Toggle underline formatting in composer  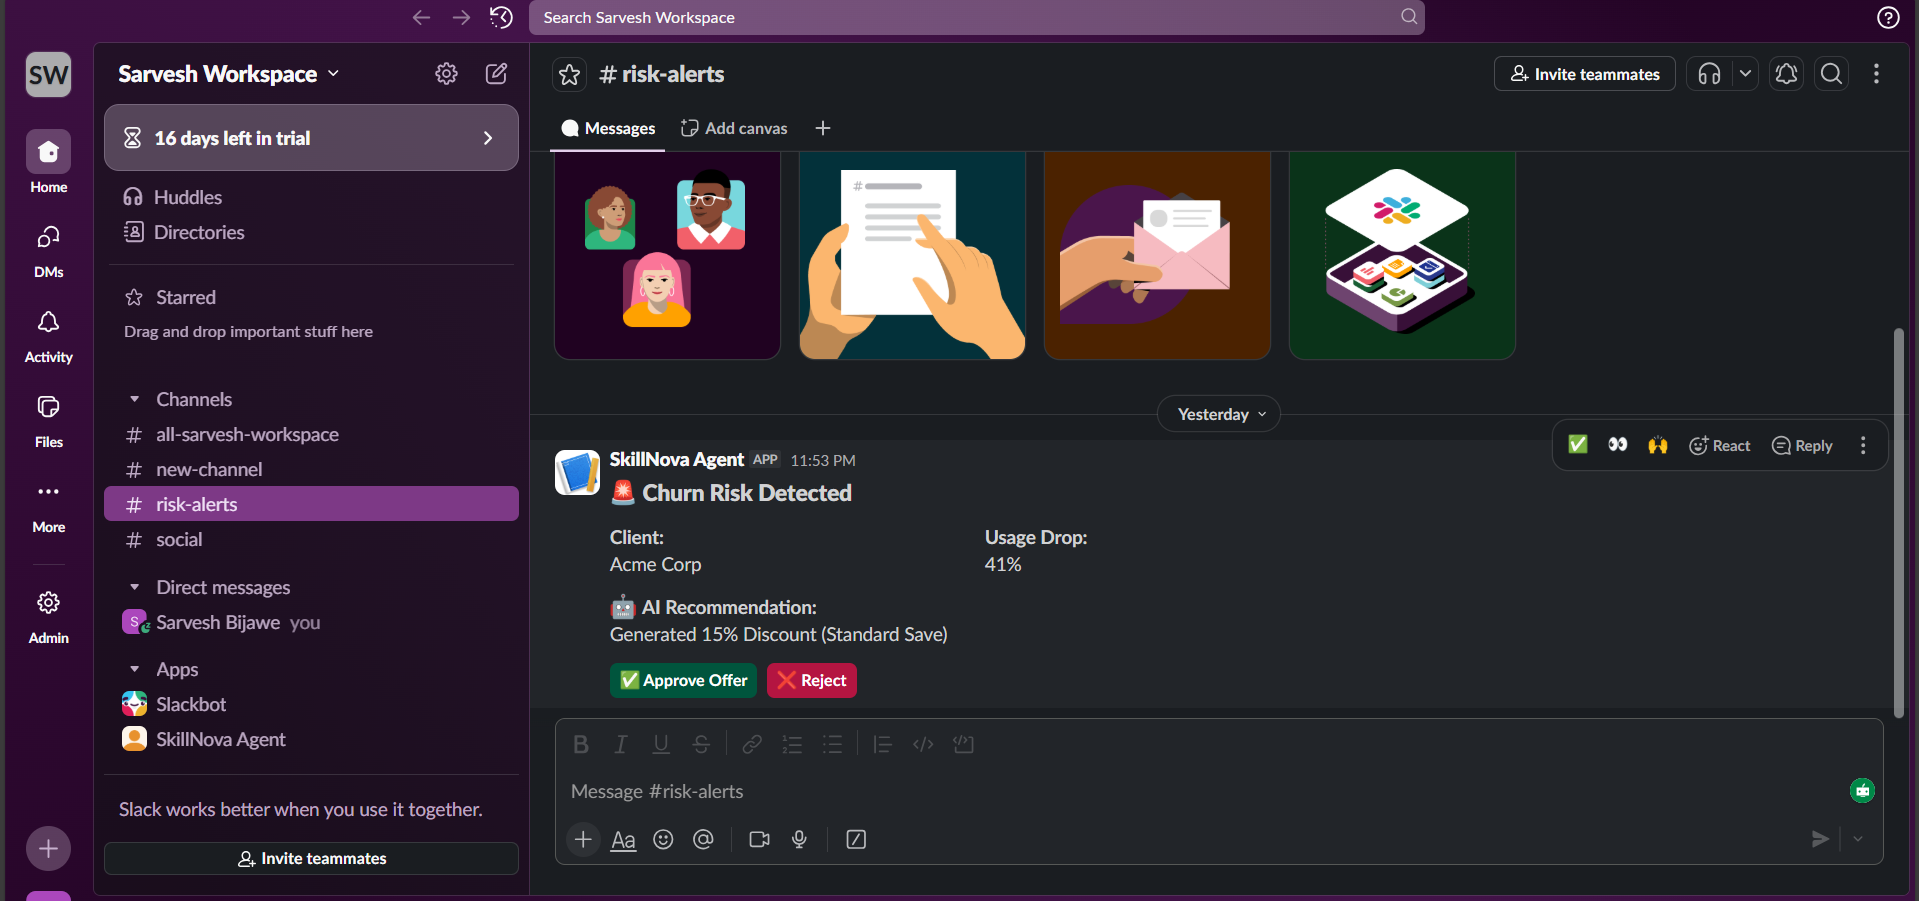(661, 744)
